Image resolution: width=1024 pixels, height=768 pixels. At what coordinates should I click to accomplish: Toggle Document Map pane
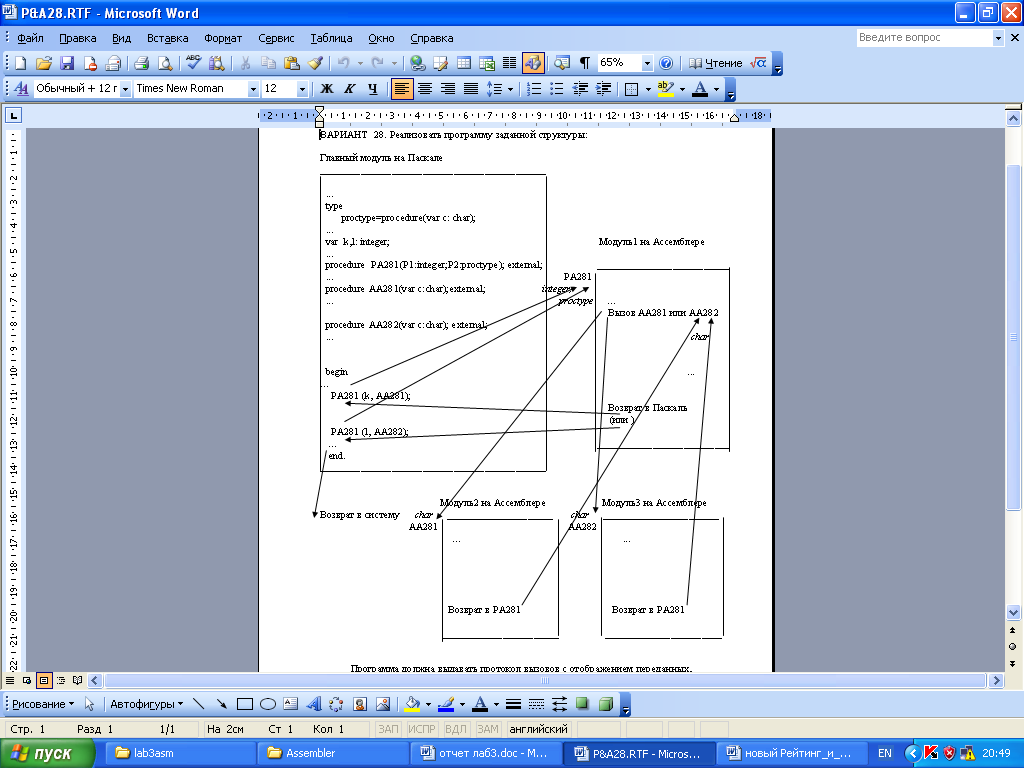point(562,63)
